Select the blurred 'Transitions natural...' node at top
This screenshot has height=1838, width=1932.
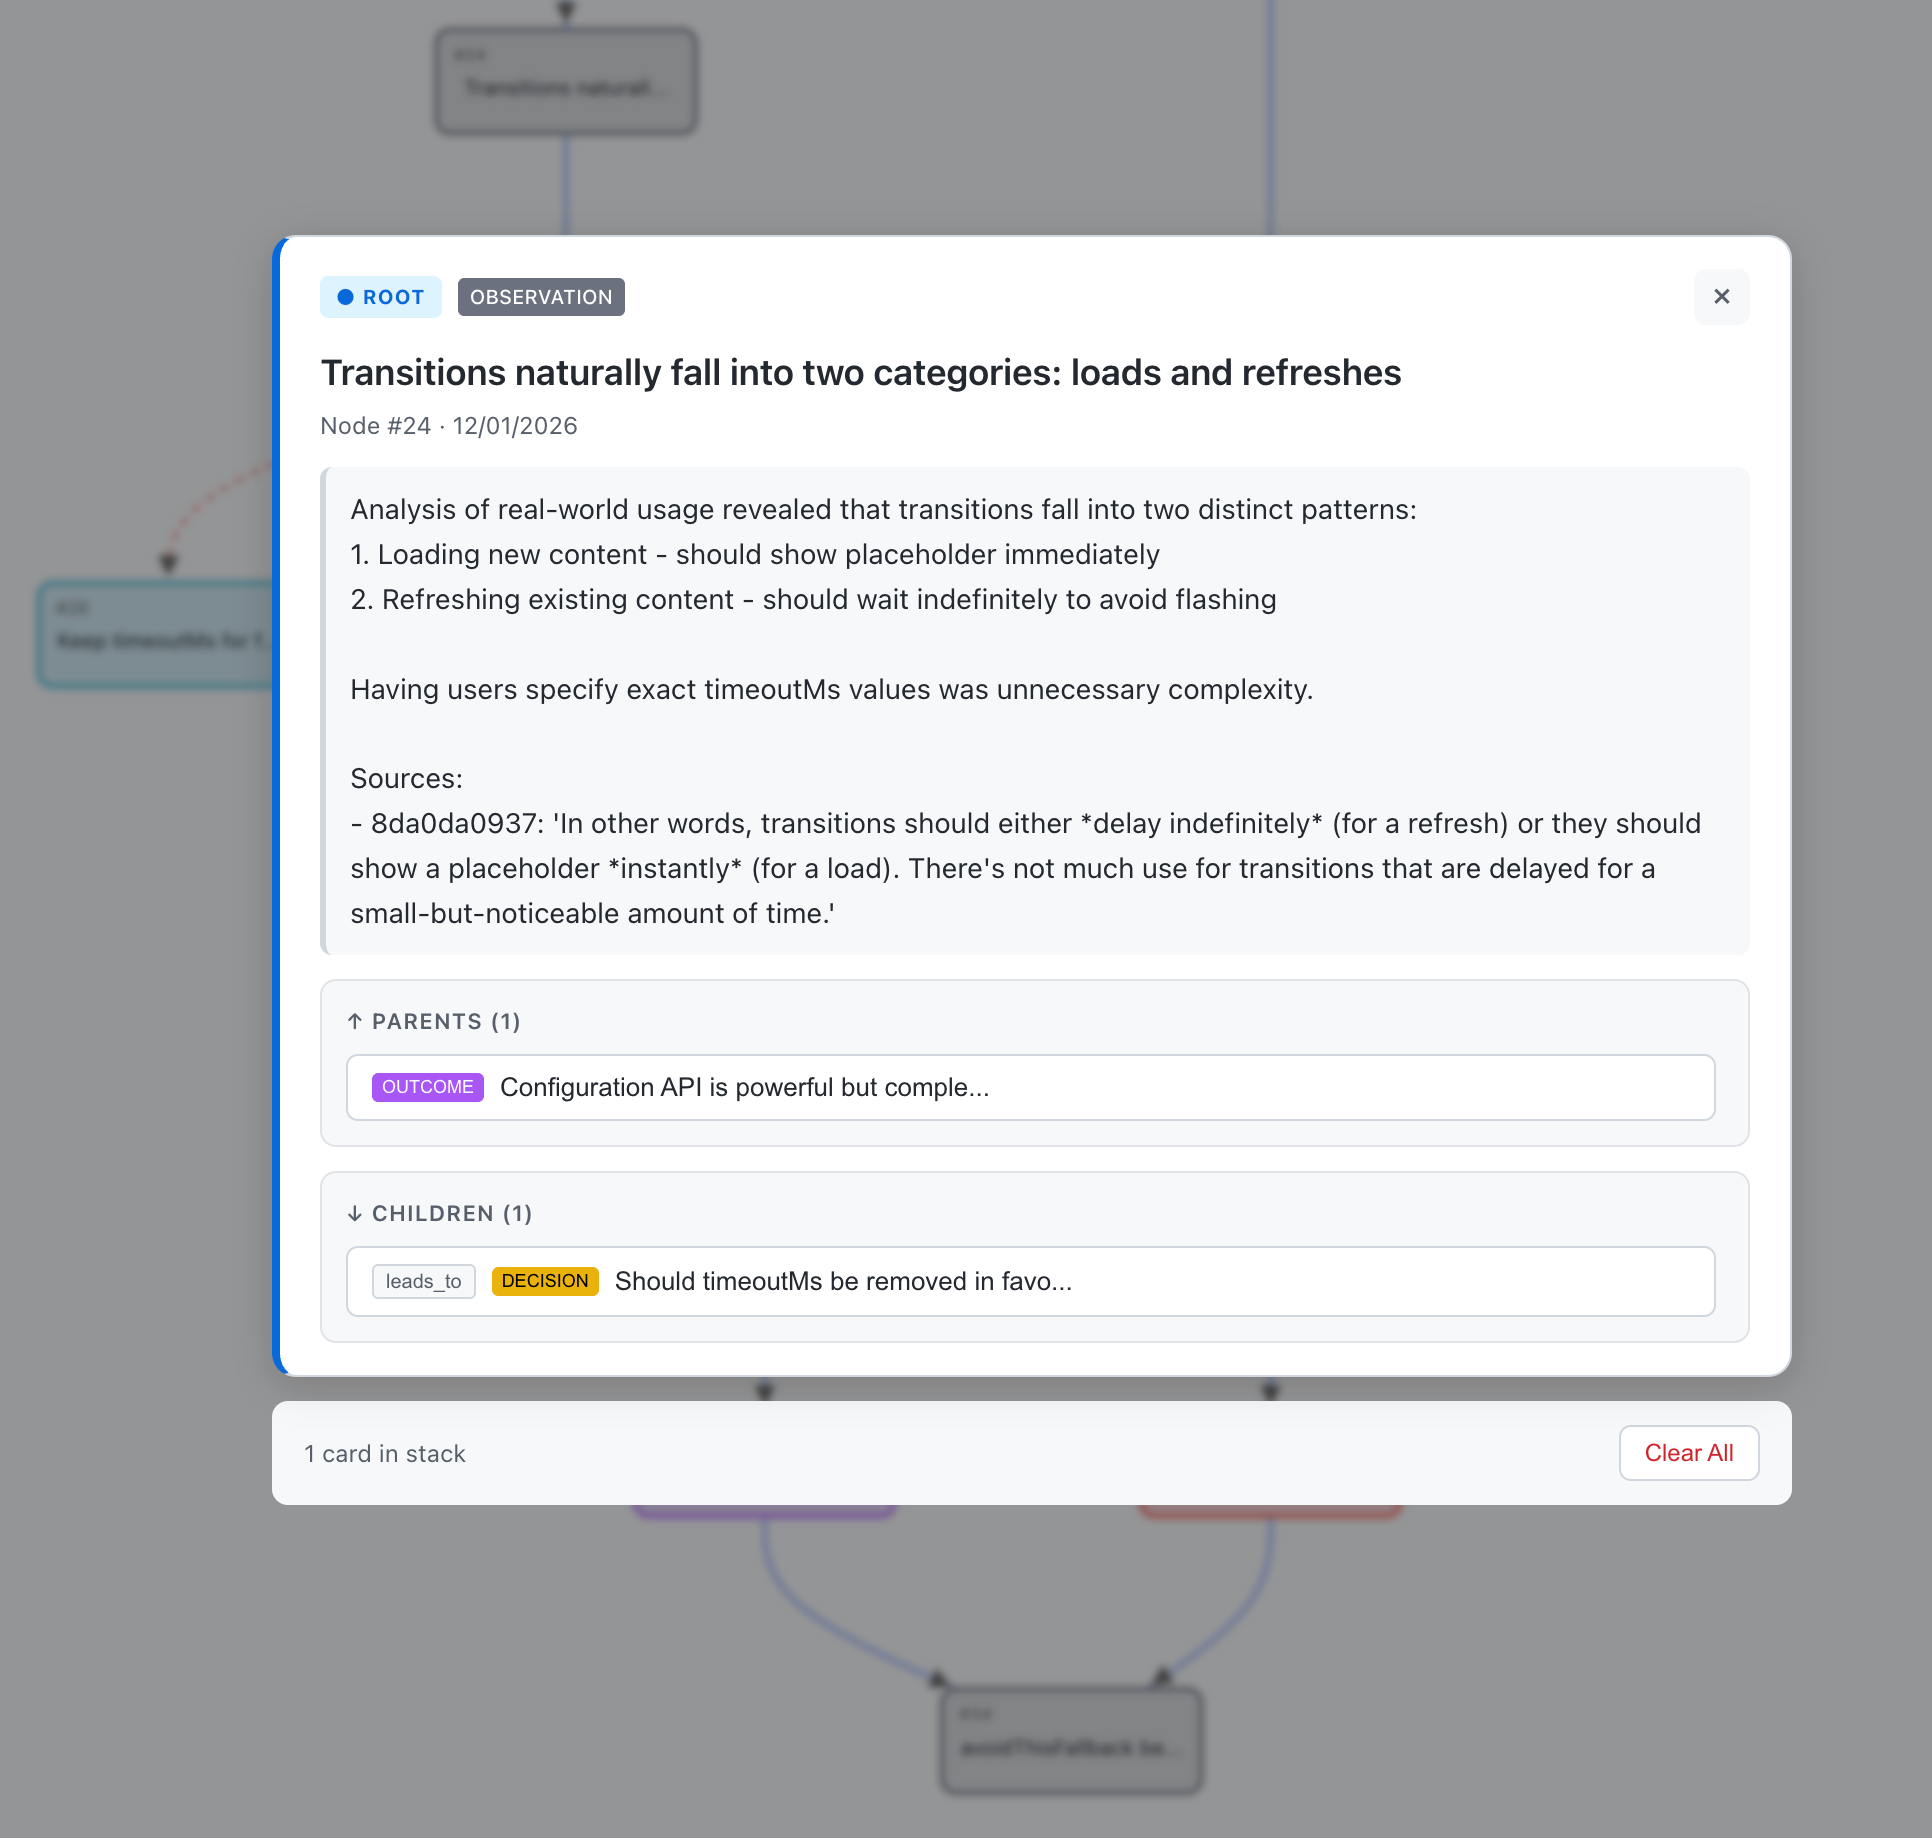pyautogui.click(x=566, y=82)
